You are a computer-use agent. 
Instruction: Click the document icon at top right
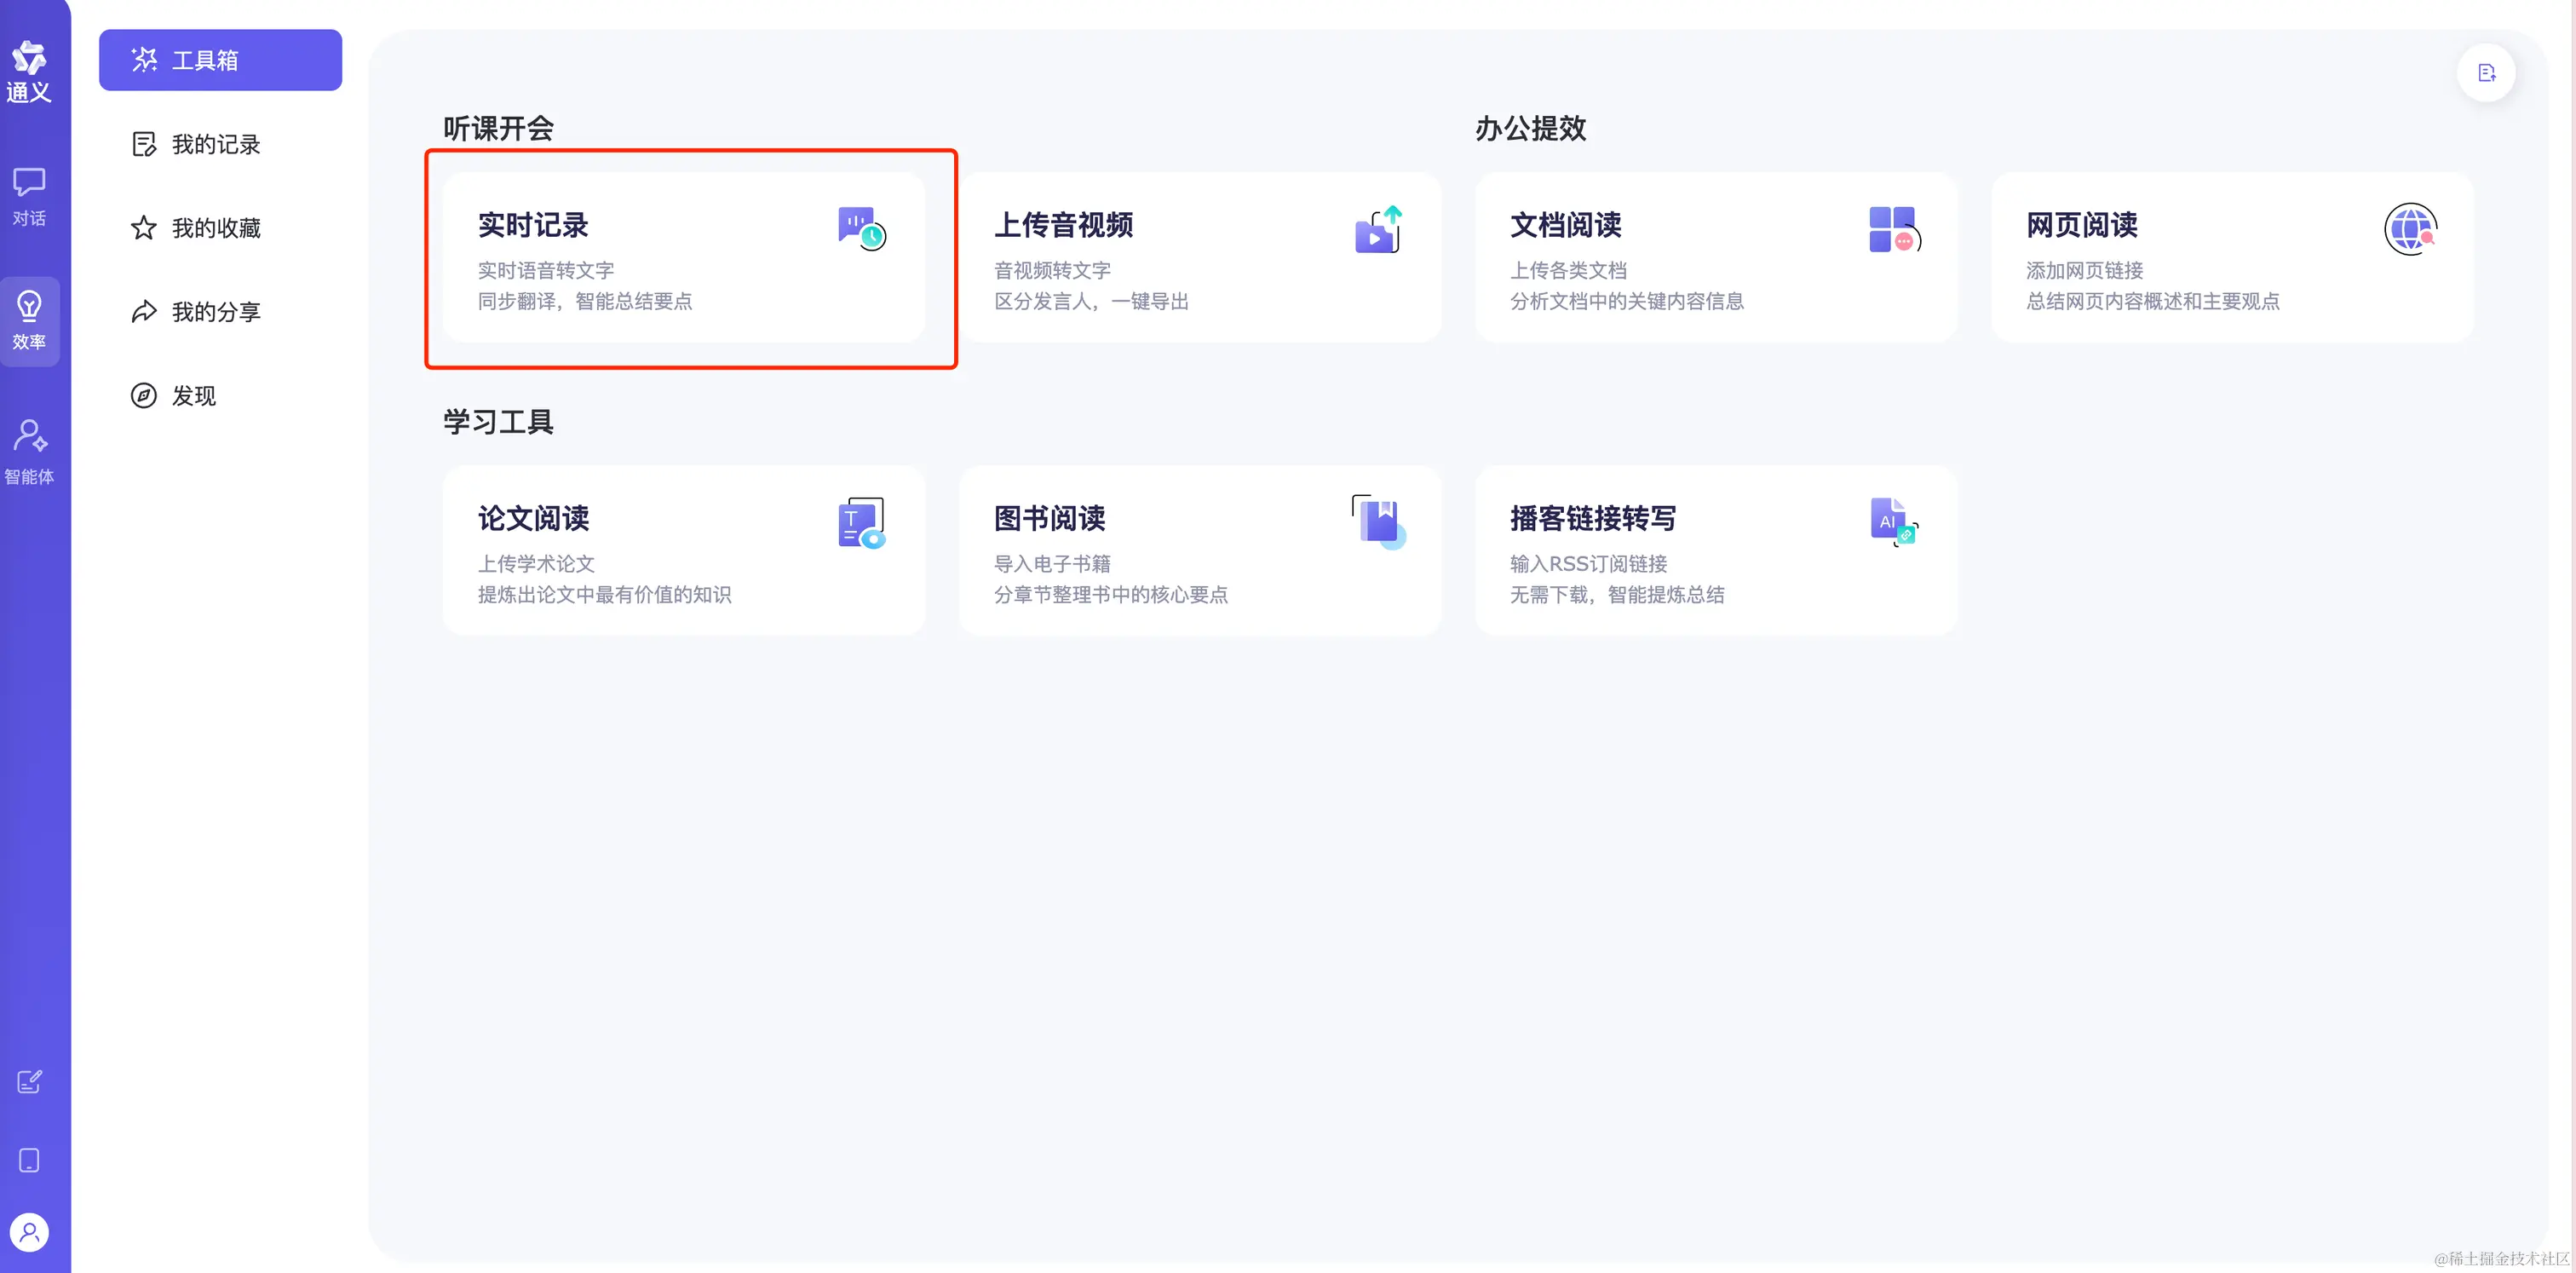[2486, 73]
